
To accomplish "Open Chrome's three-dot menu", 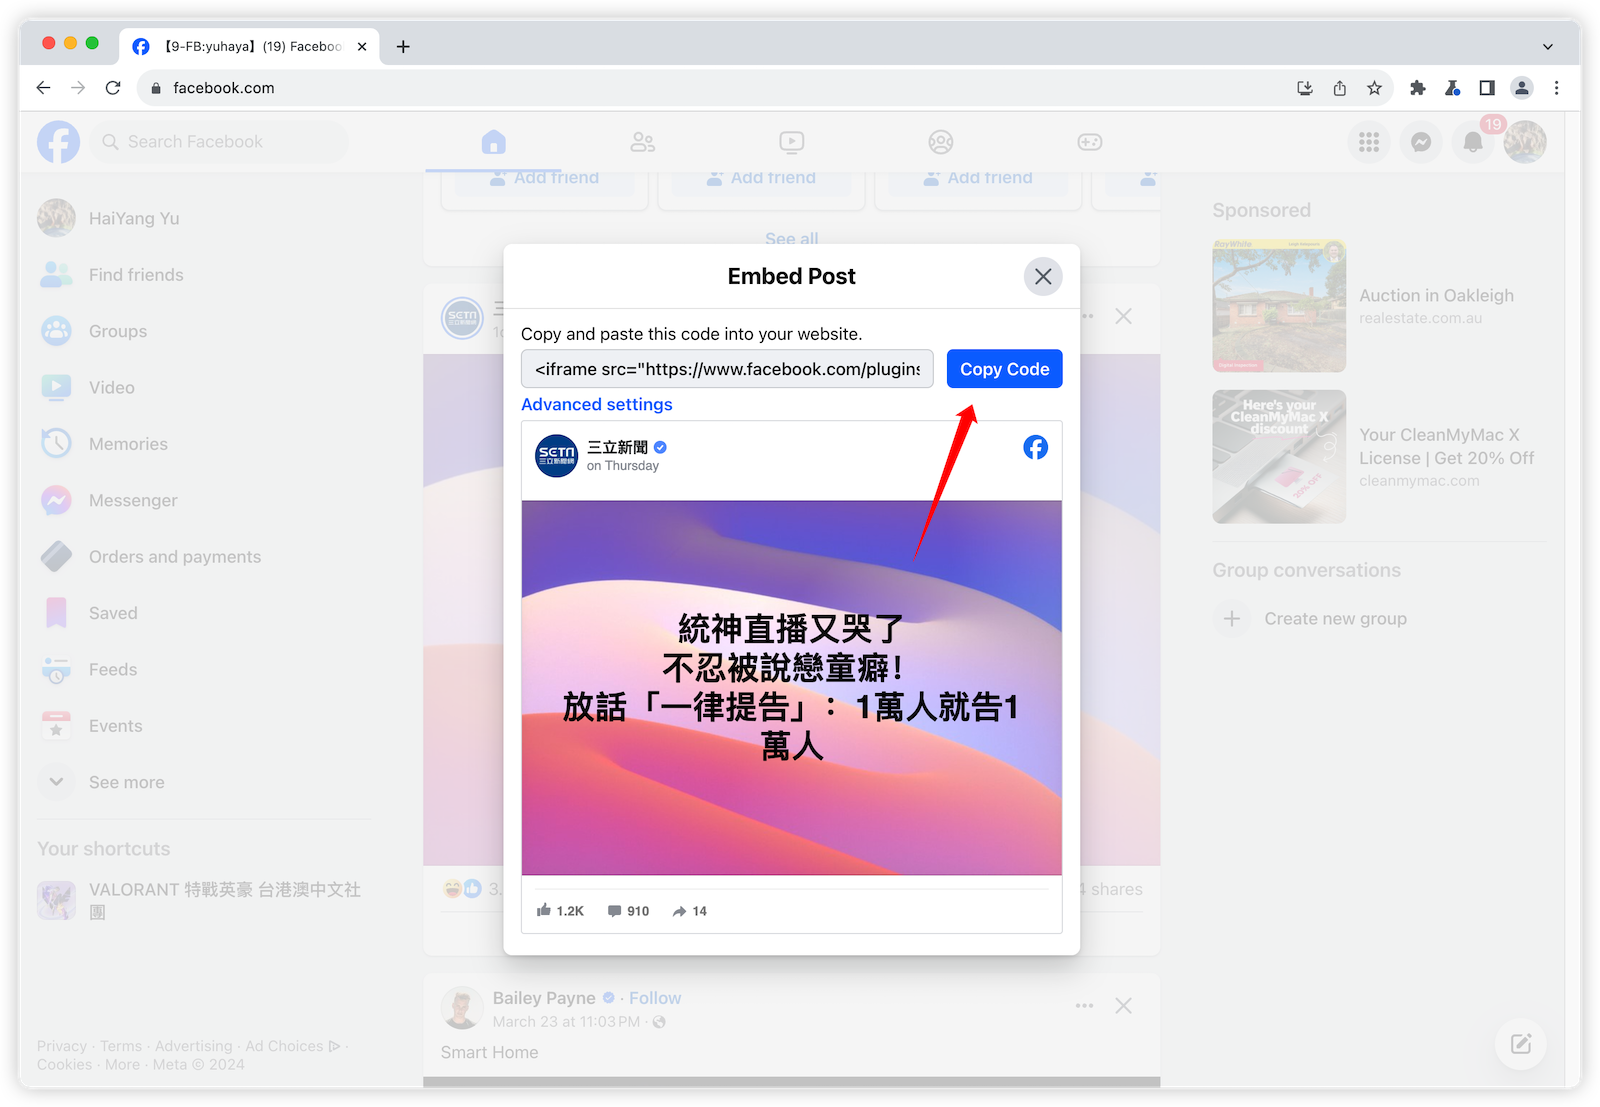I will click(1556, 88).
